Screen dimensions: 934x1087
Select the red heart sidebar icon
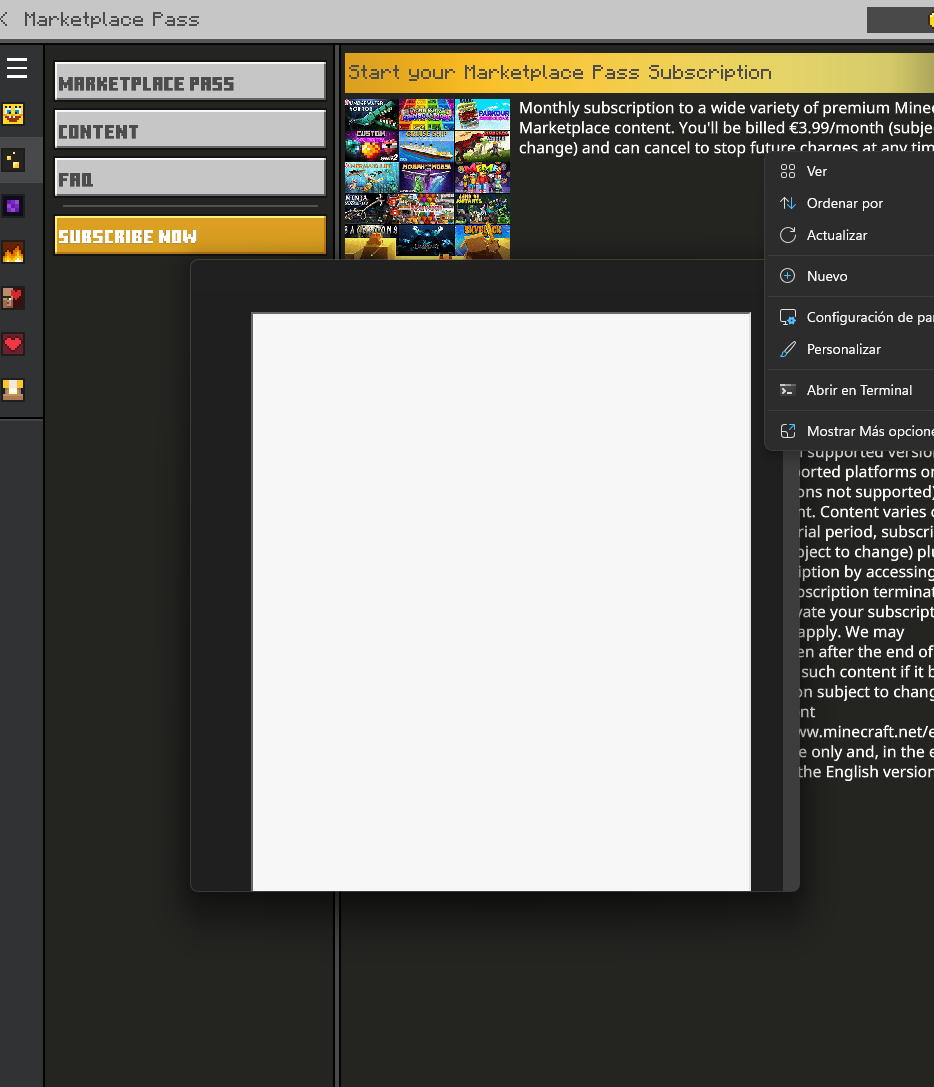click(13, 344)
